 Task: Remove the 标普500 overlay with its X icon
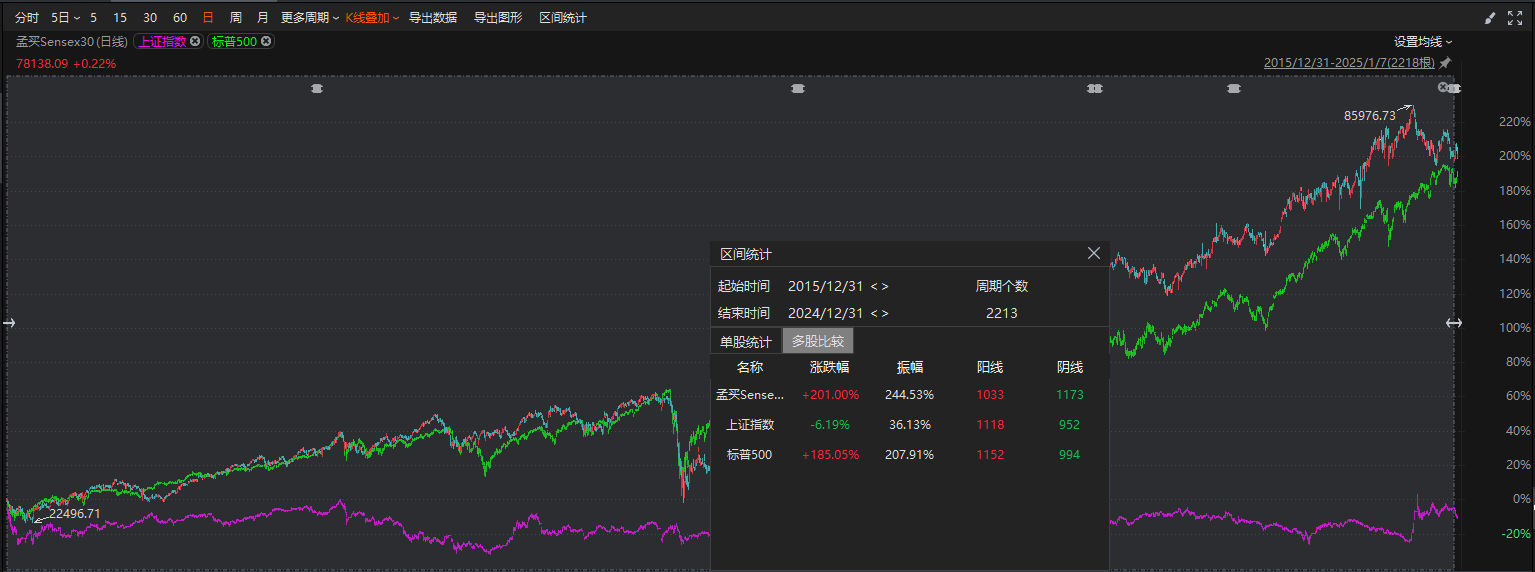266,41
